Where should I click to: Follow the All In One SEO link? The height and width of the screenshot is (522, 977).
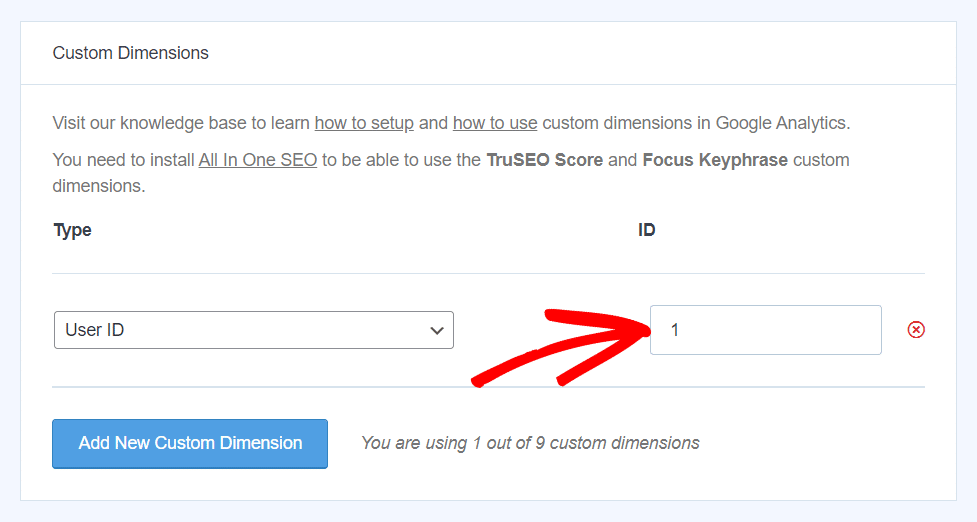click(x=257, y=160)
